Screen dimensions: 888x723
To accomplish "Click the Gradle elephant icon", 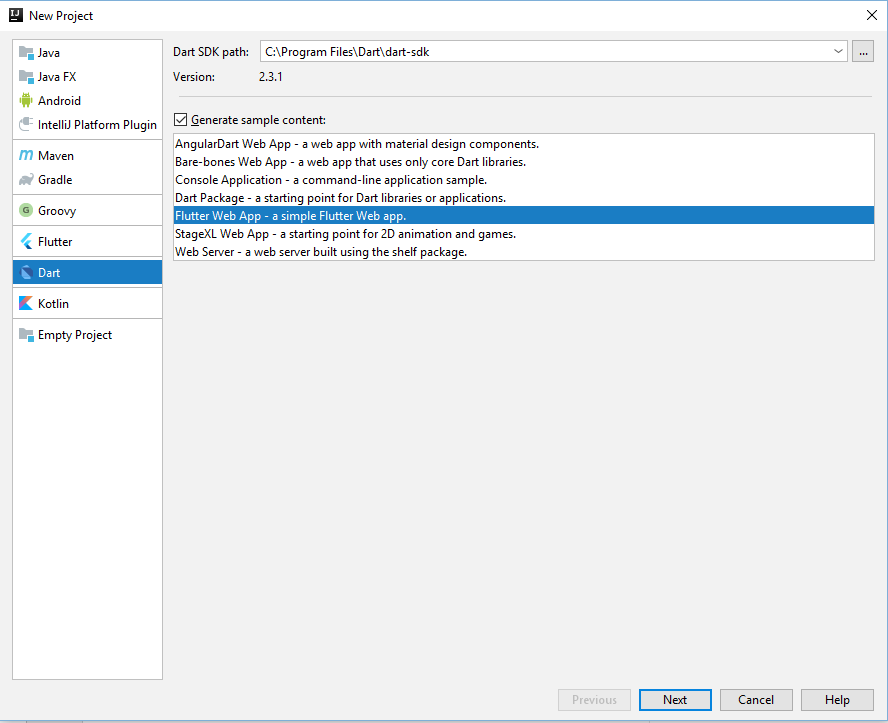I will [26, 179].
